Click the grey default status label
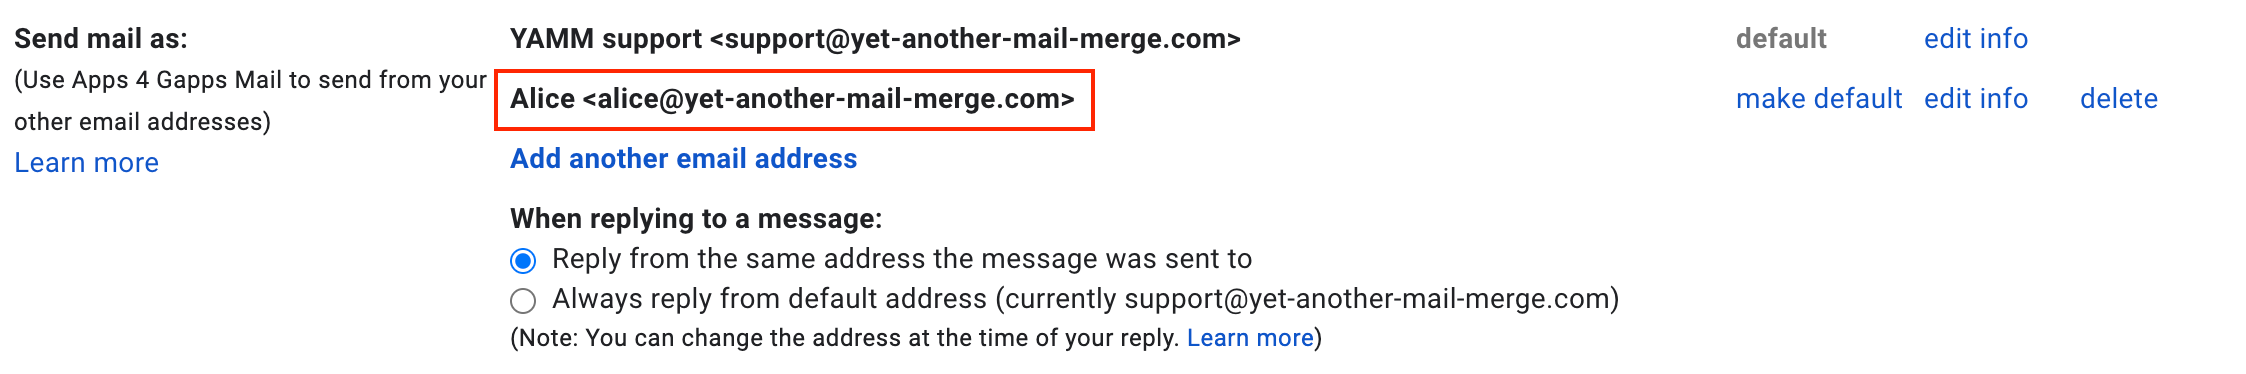Image resolution: width=2246 pixels, height=374 pixels. pos(1781,38)
